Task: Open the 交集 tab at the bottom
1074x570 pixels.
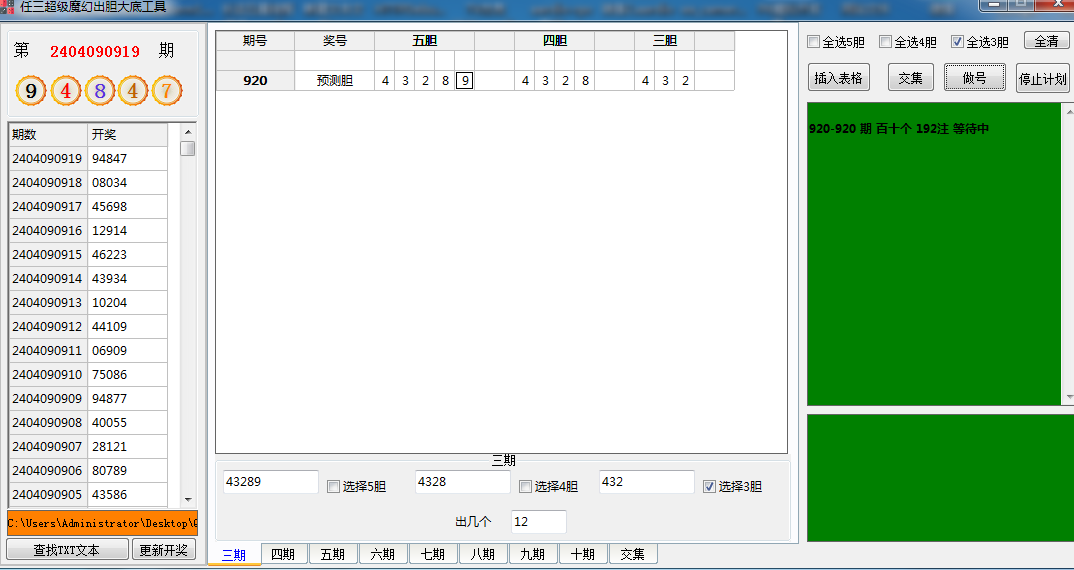Action: 632,554
